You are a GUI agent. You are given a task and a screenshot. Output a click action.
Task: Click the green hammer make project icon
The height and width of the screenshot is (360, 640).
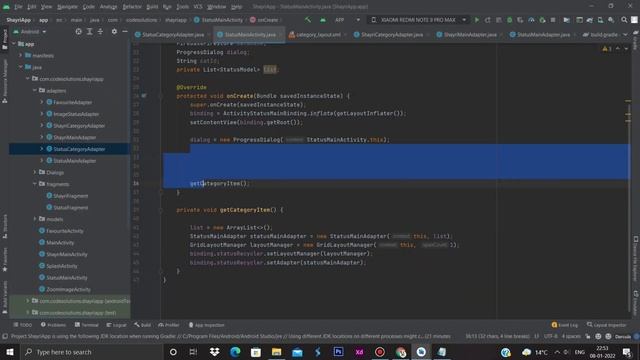308,20
